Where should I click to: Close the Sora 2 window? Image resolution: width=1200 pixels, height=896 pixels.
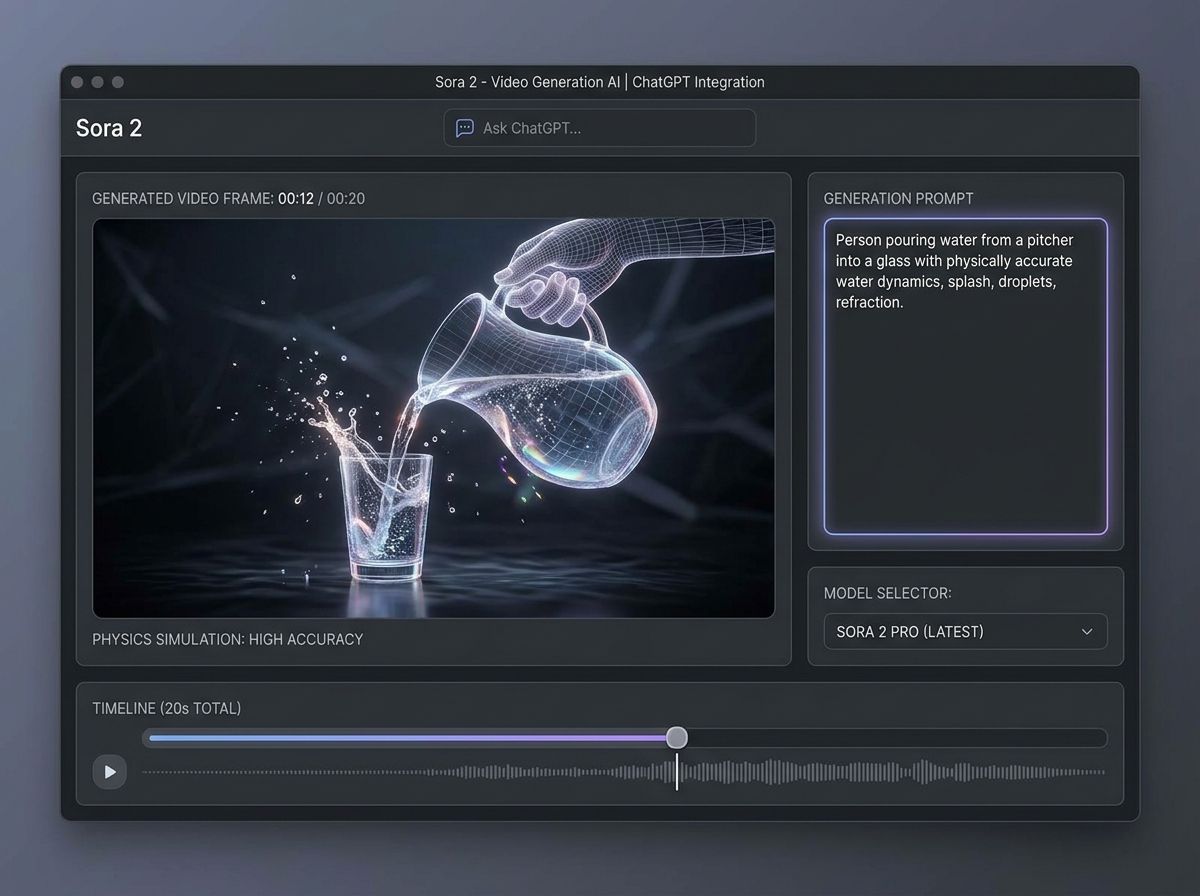pos(78,82)
